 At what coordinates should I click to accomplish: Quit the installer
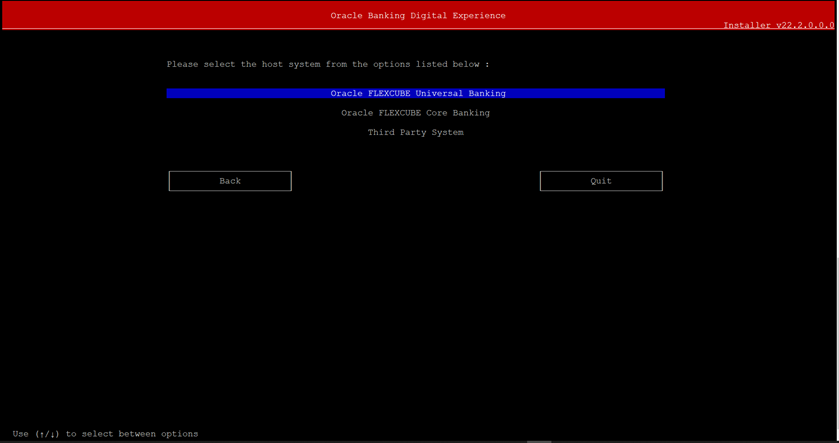pos(601,181)
